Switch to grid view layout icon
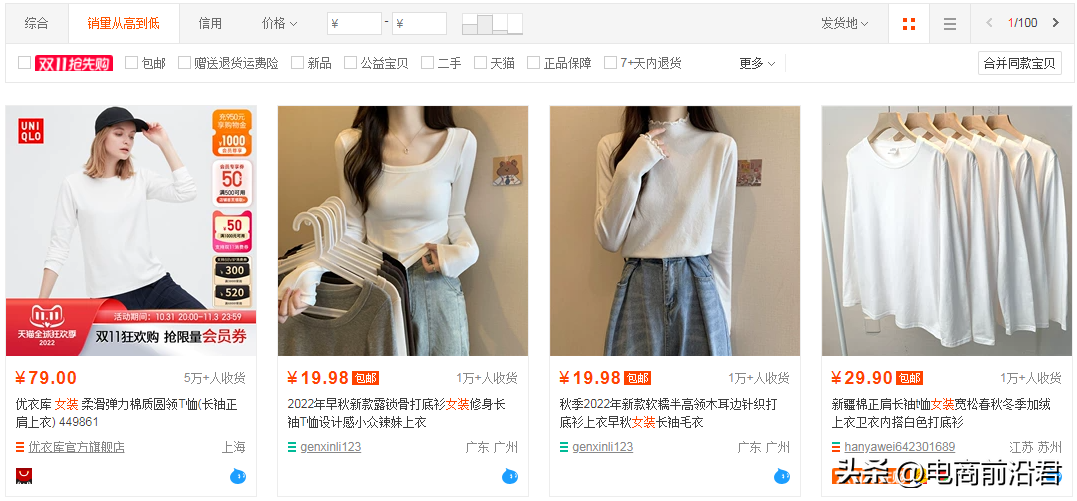Viewport: 1077px width, 501px height. click(909, 24)
